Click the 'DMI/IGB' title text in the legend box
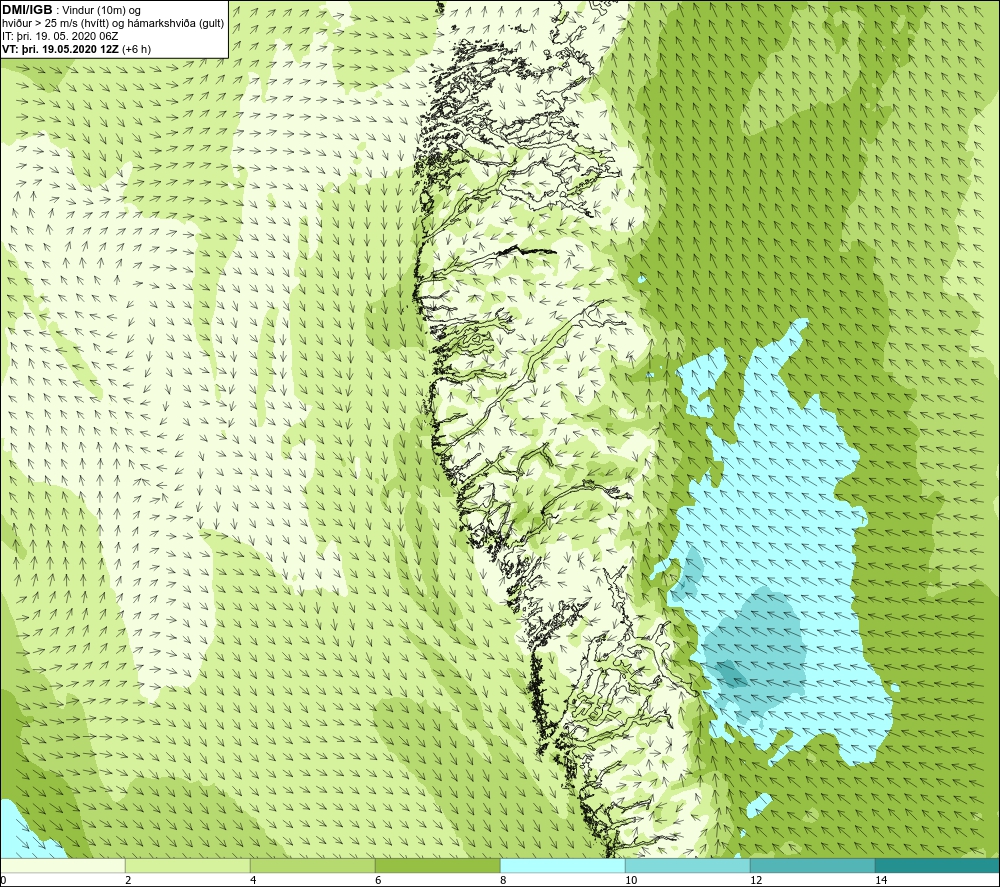This screenshot has width=1000, height=887. pos(27,10)
